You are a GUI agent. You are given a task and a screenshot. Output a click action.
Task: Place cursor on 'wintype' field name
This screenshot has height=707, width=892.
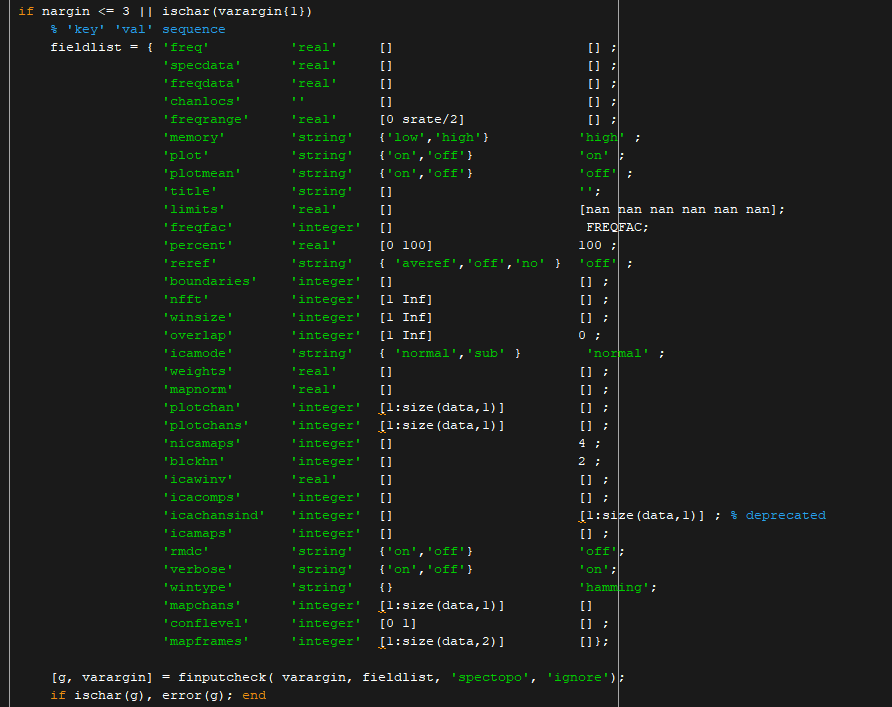point(197,587)
